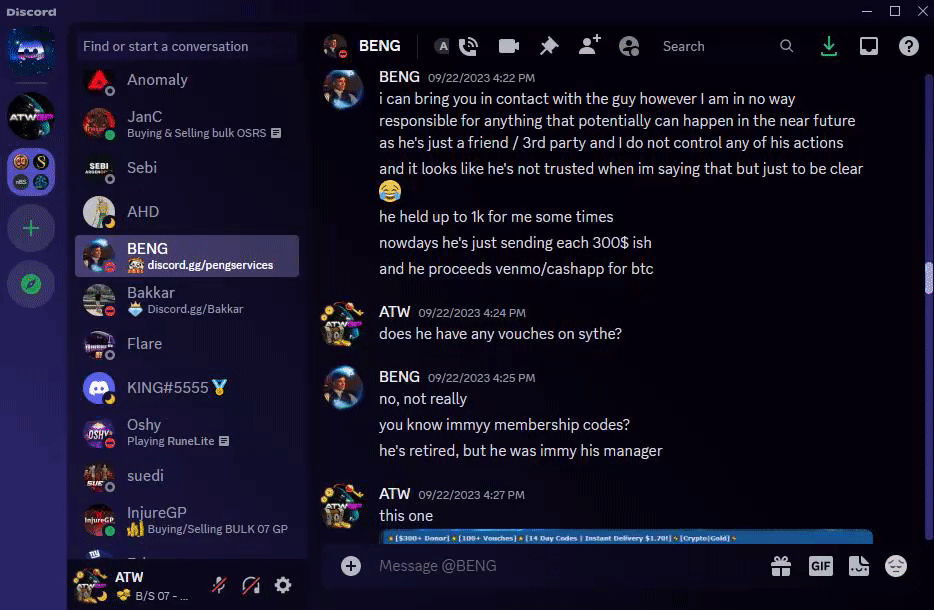934x610 pixels.
Task: Send a gift via gift icon
Action: click(780, 566)
